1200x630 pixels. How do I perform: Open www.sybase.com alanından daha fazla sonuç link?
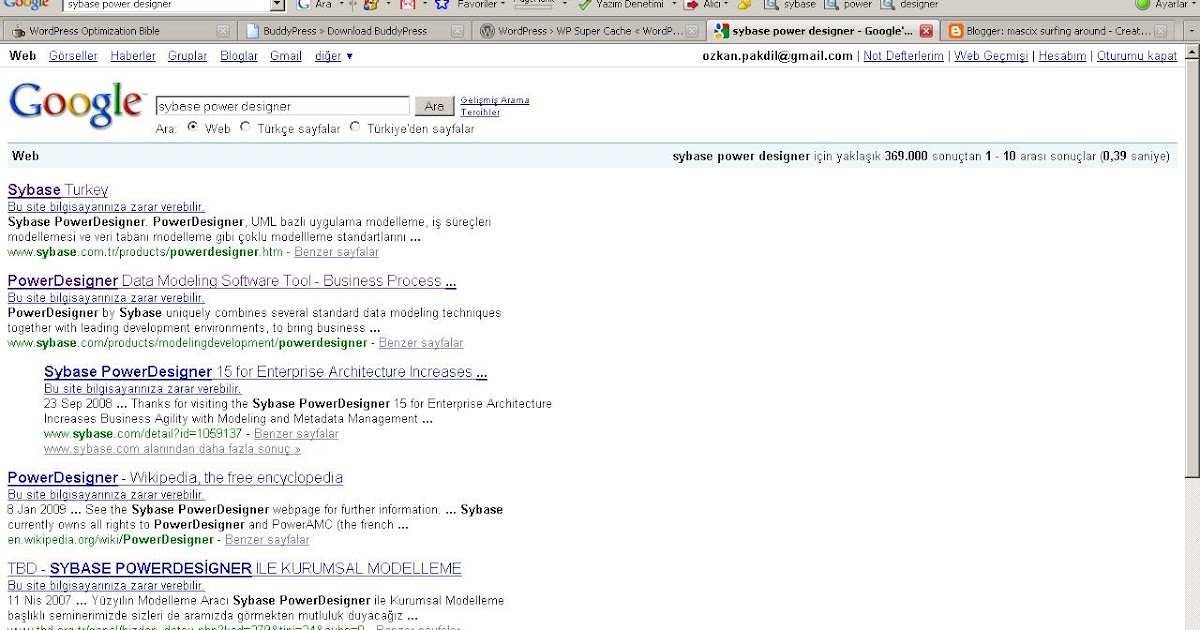click(172, 449)
